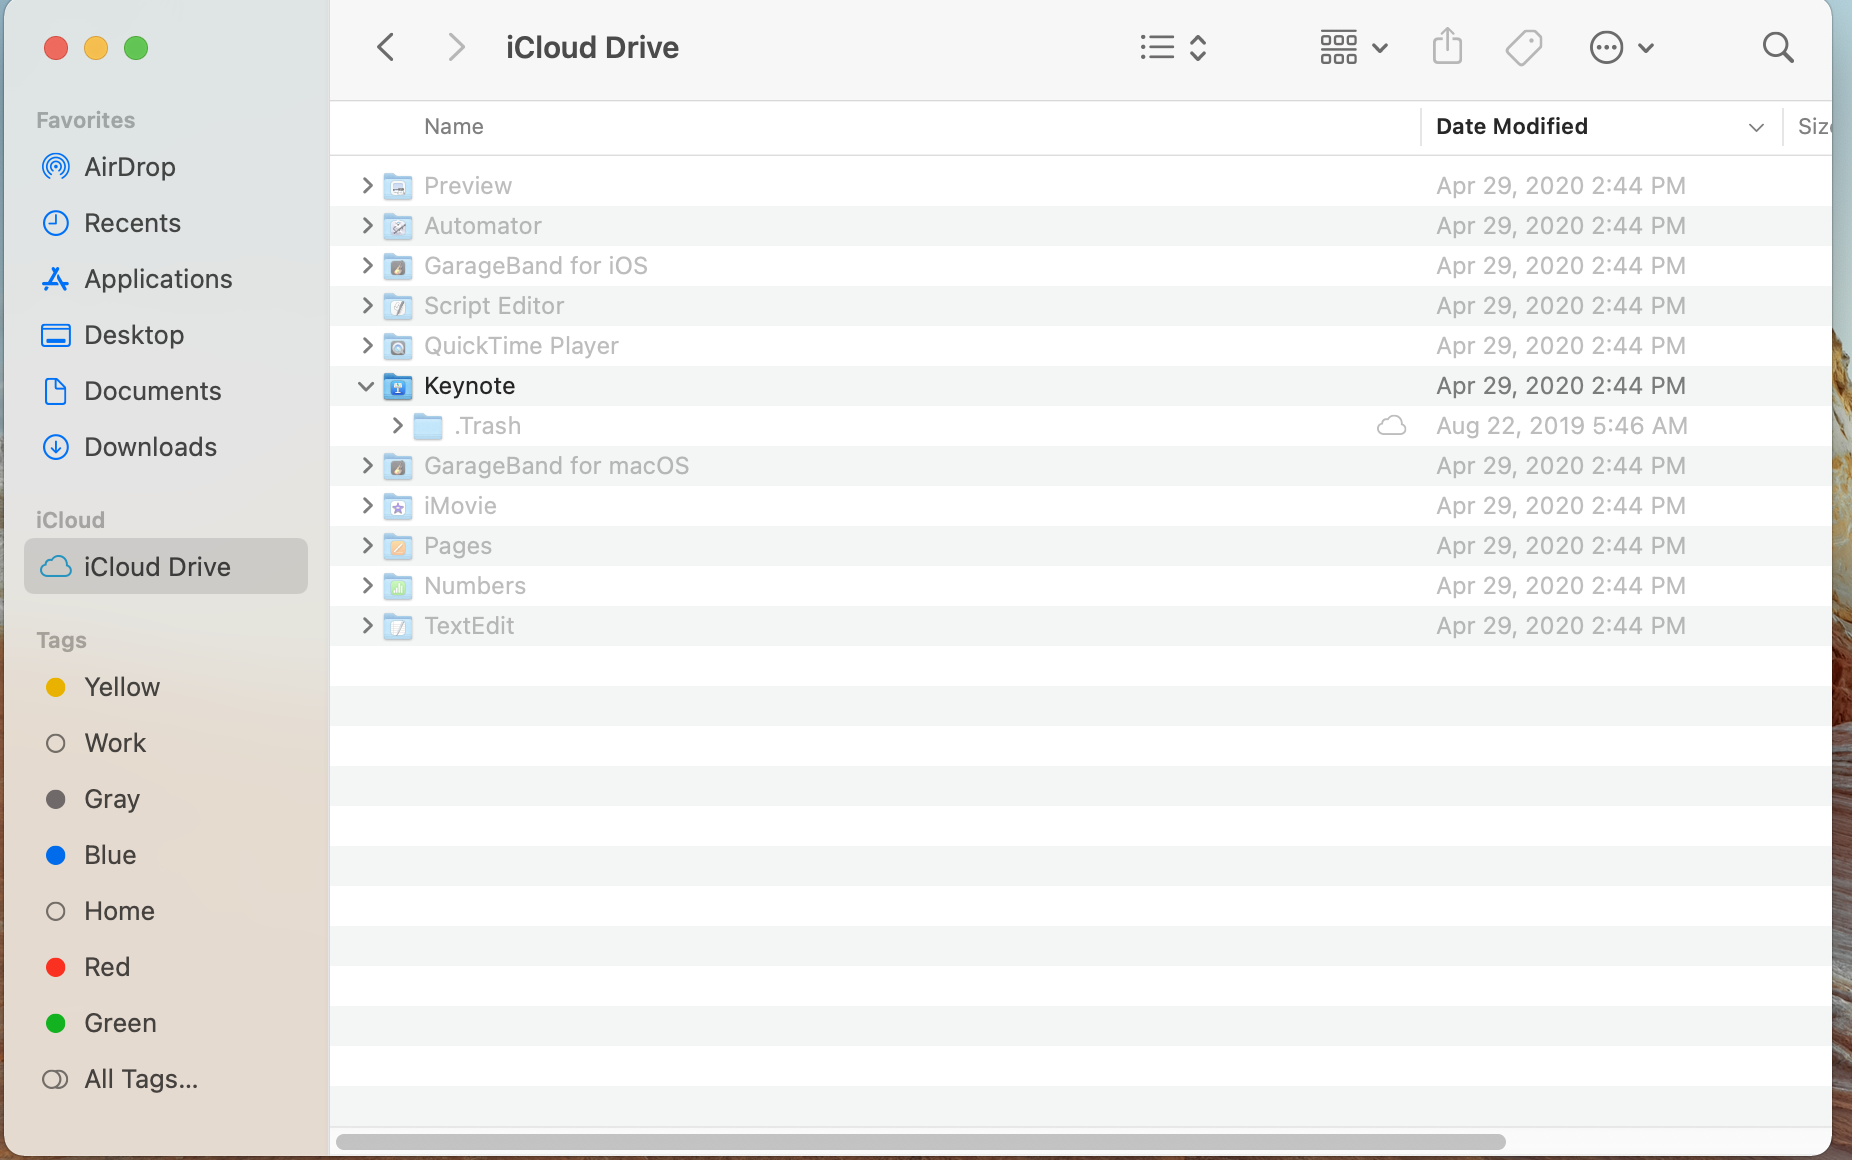Image resolution: width=1852 pixels, height=1160 pixels.
Task: Select the TextEdit folder icon
Action: 398,626
